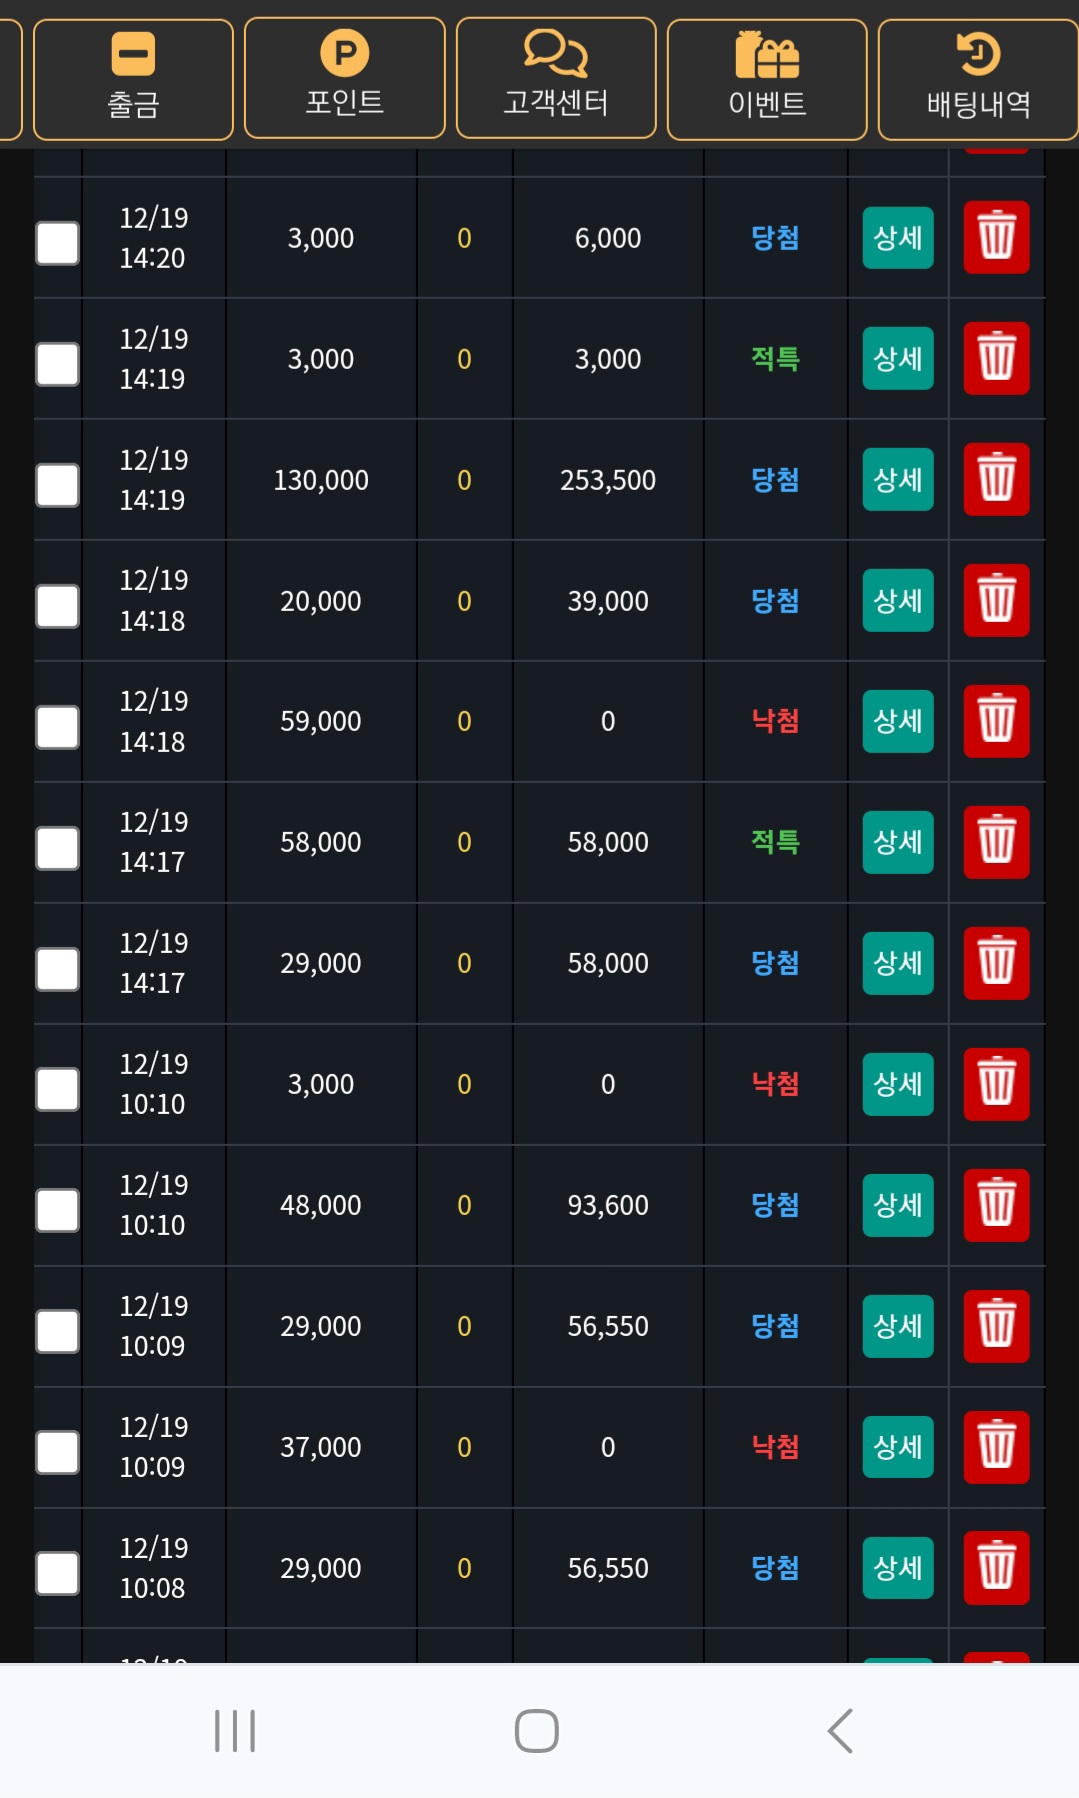This screenshot has height=1798, width=1079.
Task: Delete the 20,000 bet row
Action: [x=996, y=600]
